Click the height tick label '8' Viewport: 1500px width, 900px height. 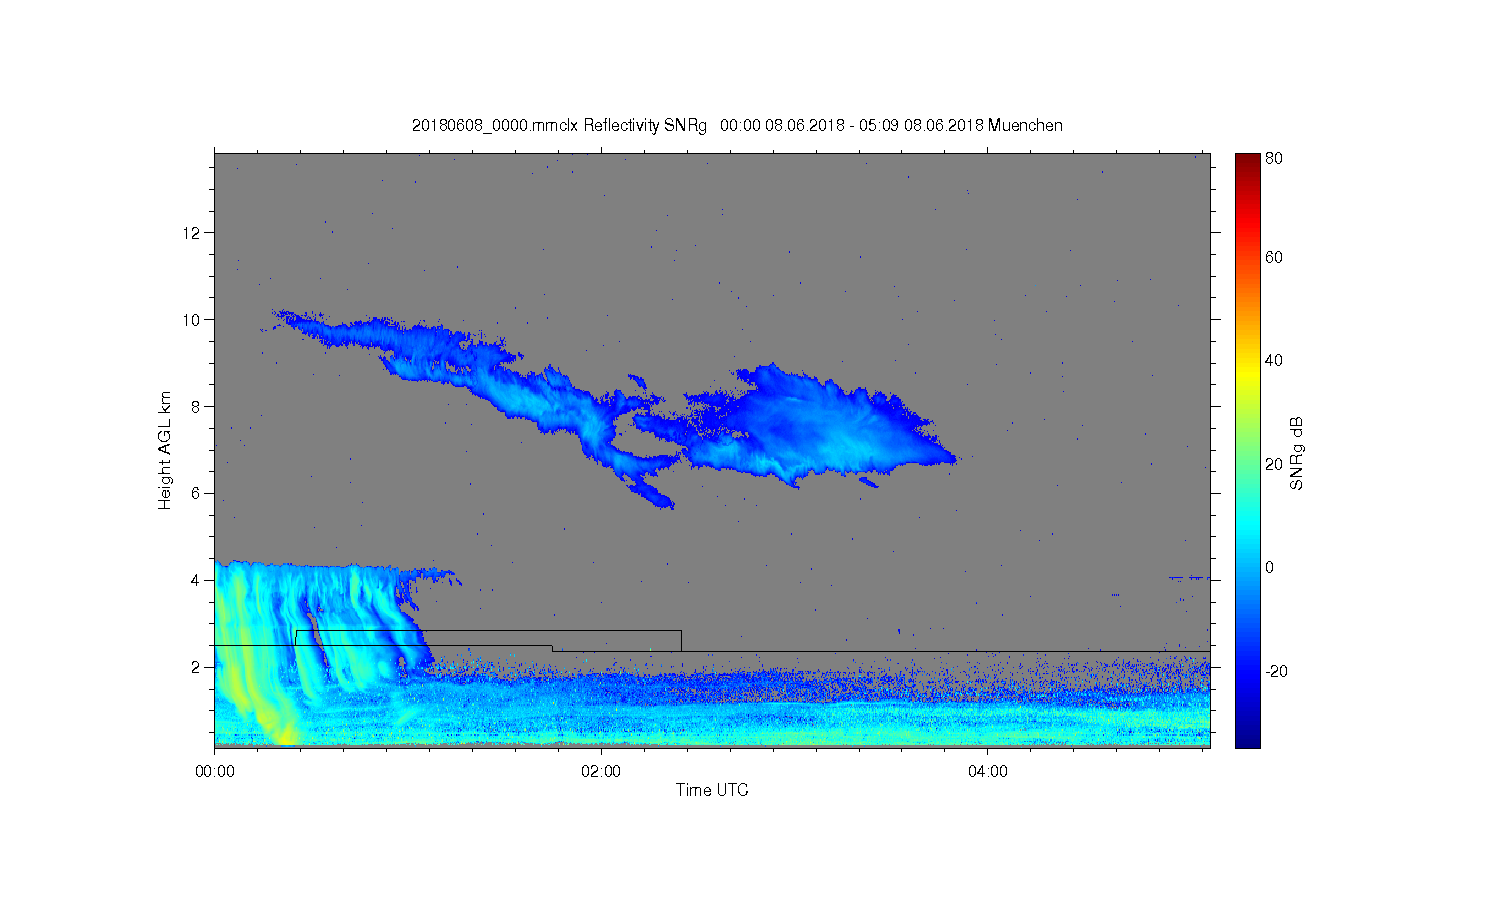(196, 406)
